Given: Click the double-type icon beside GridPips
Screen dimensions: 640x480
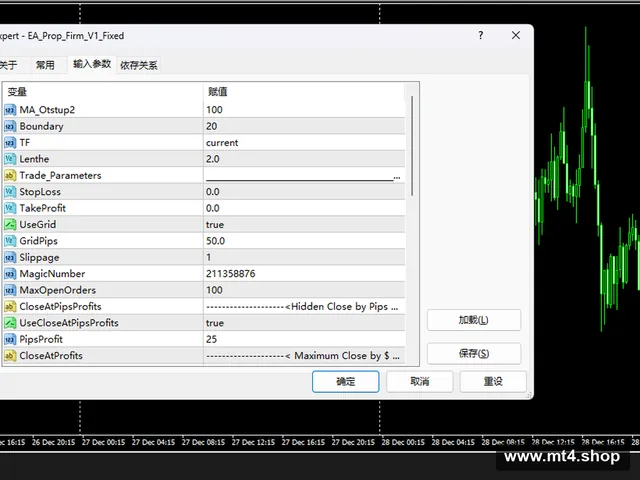Looking at the screenshot, I should pos(10,241).
